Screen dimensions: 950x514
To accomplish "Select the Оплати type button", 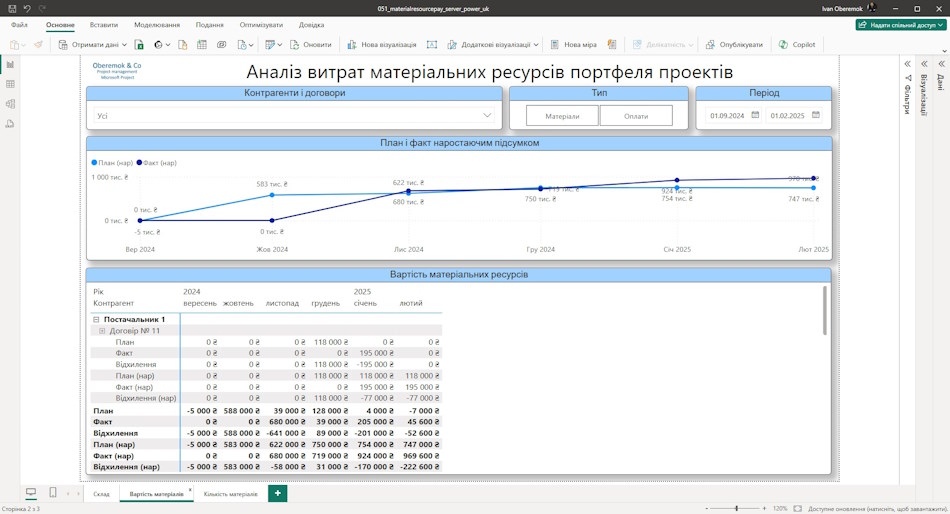I will pyautogui.click(x=636, y=116).
